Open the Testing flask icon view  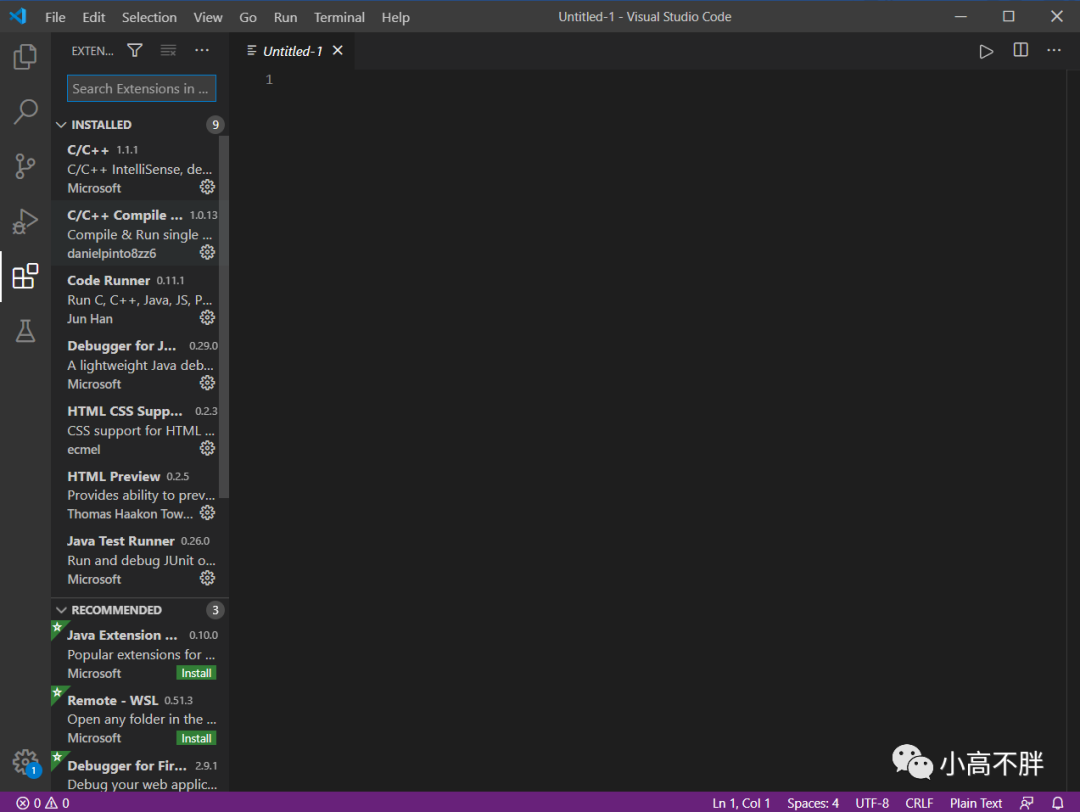(x=25, y=331)
